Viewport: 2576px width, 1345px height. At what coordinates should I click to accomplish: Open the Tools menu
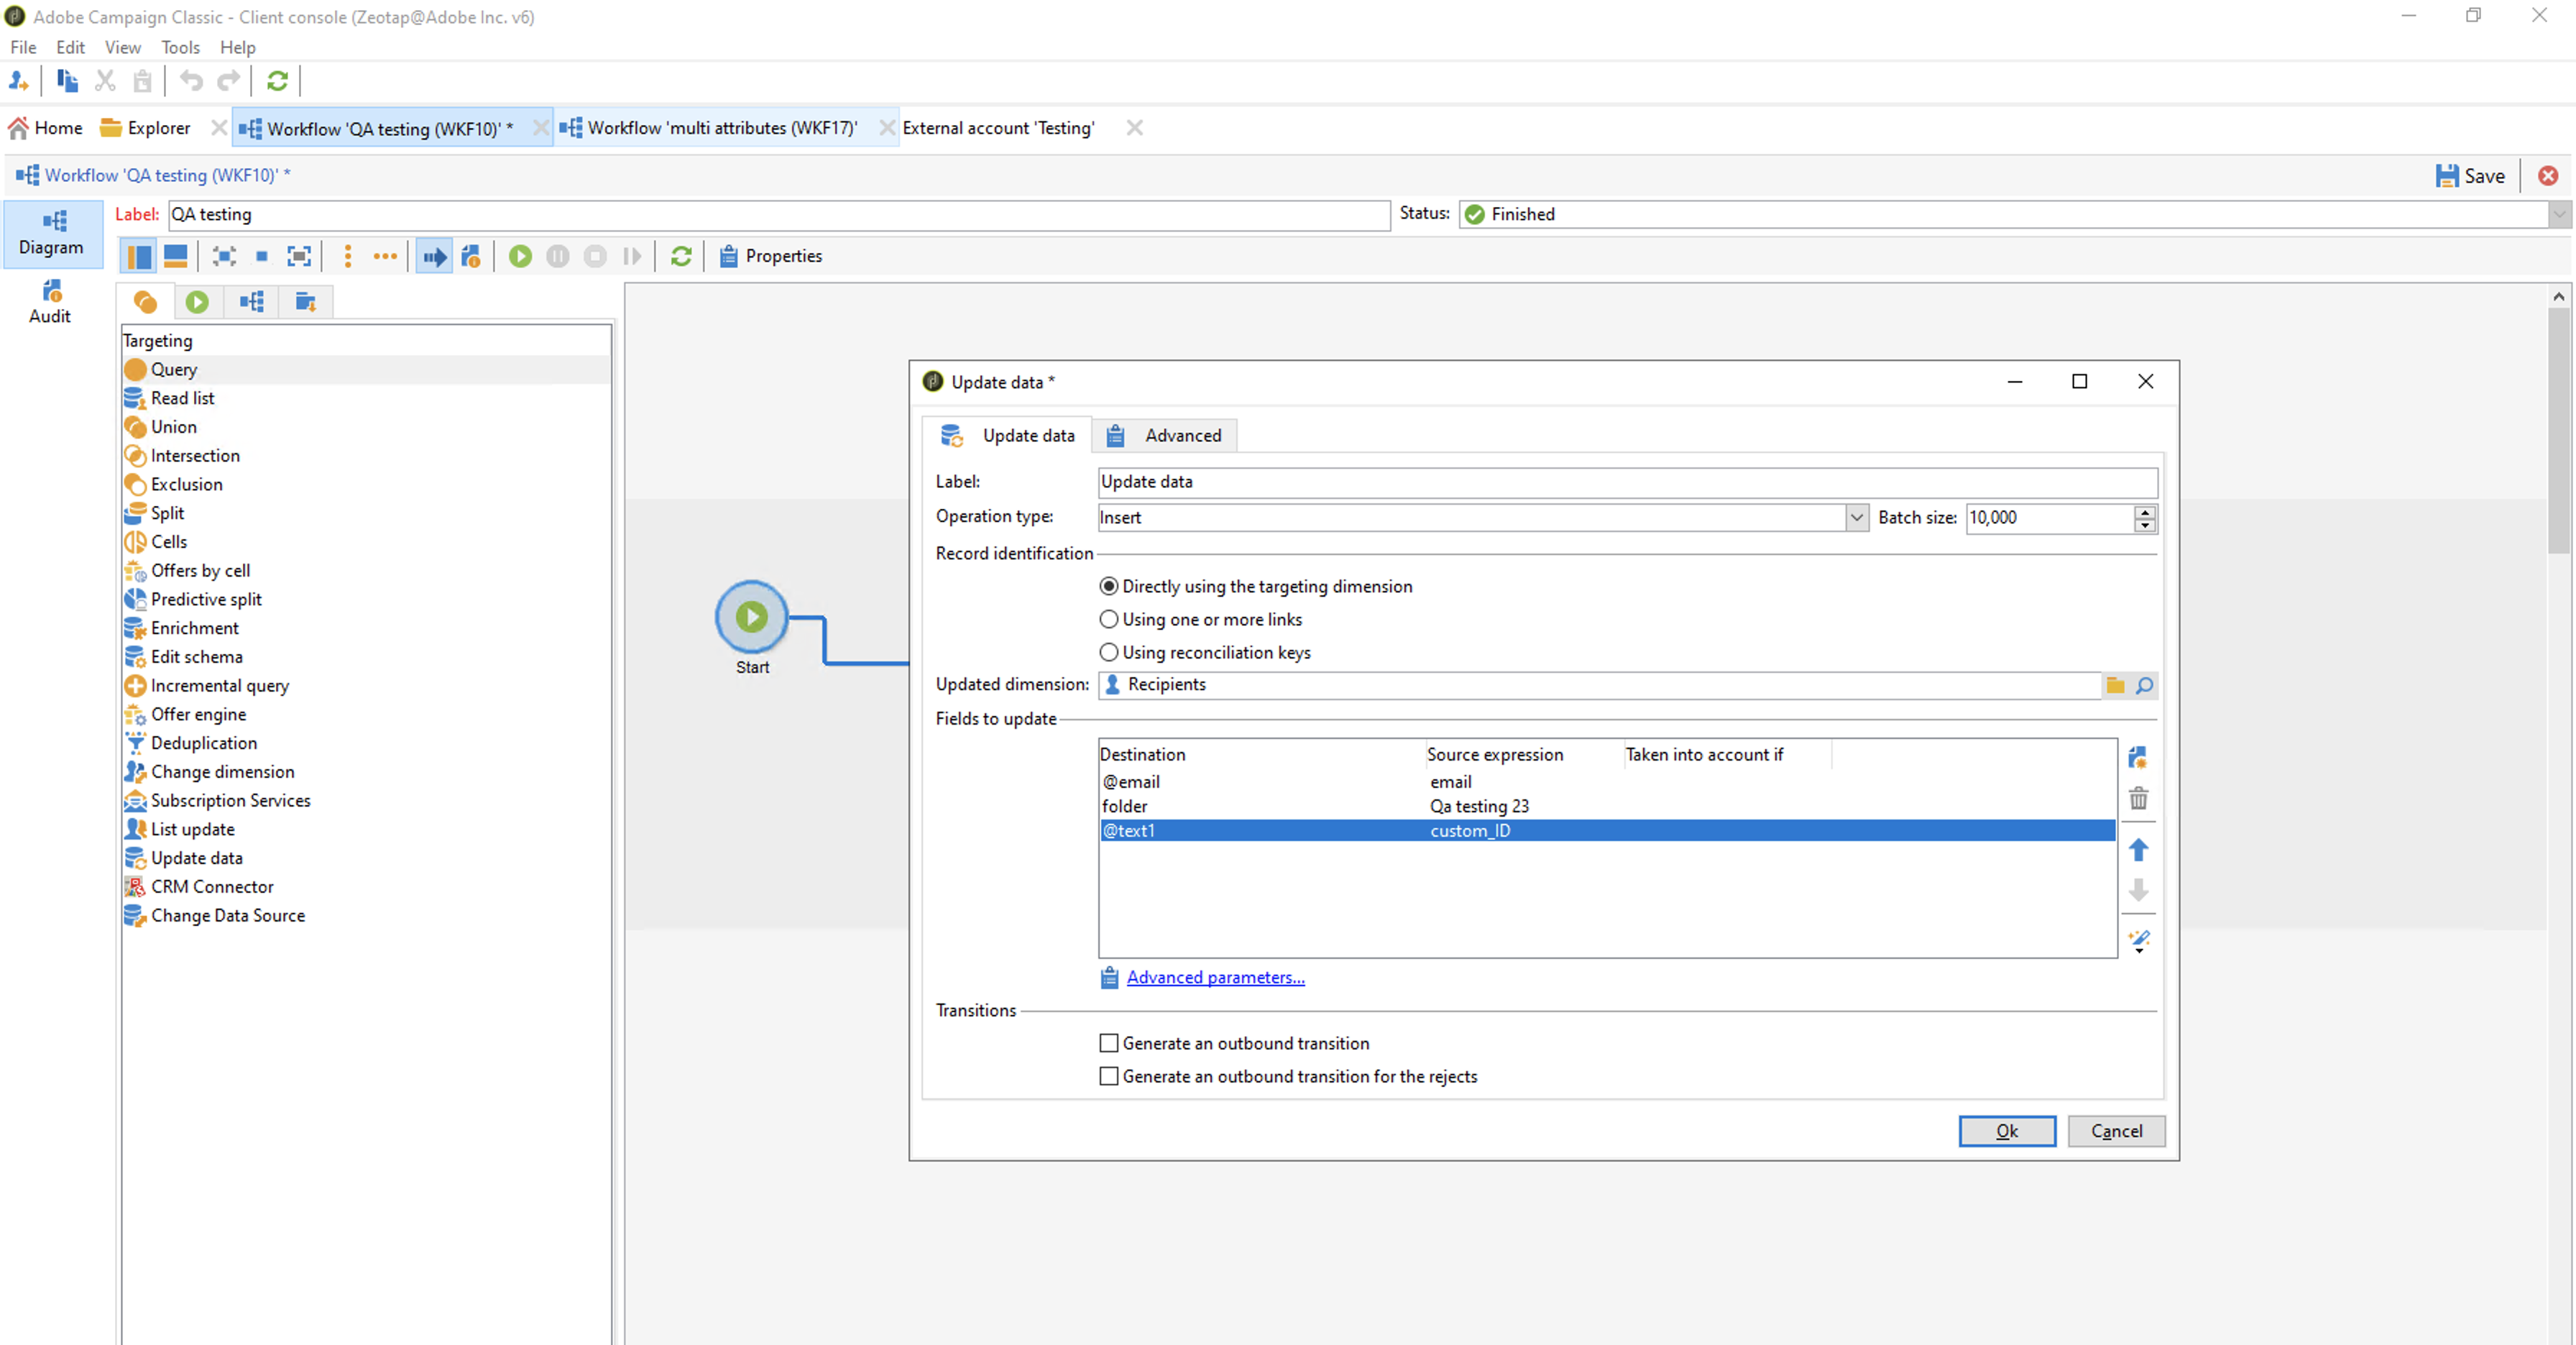[x=180, y=47]
